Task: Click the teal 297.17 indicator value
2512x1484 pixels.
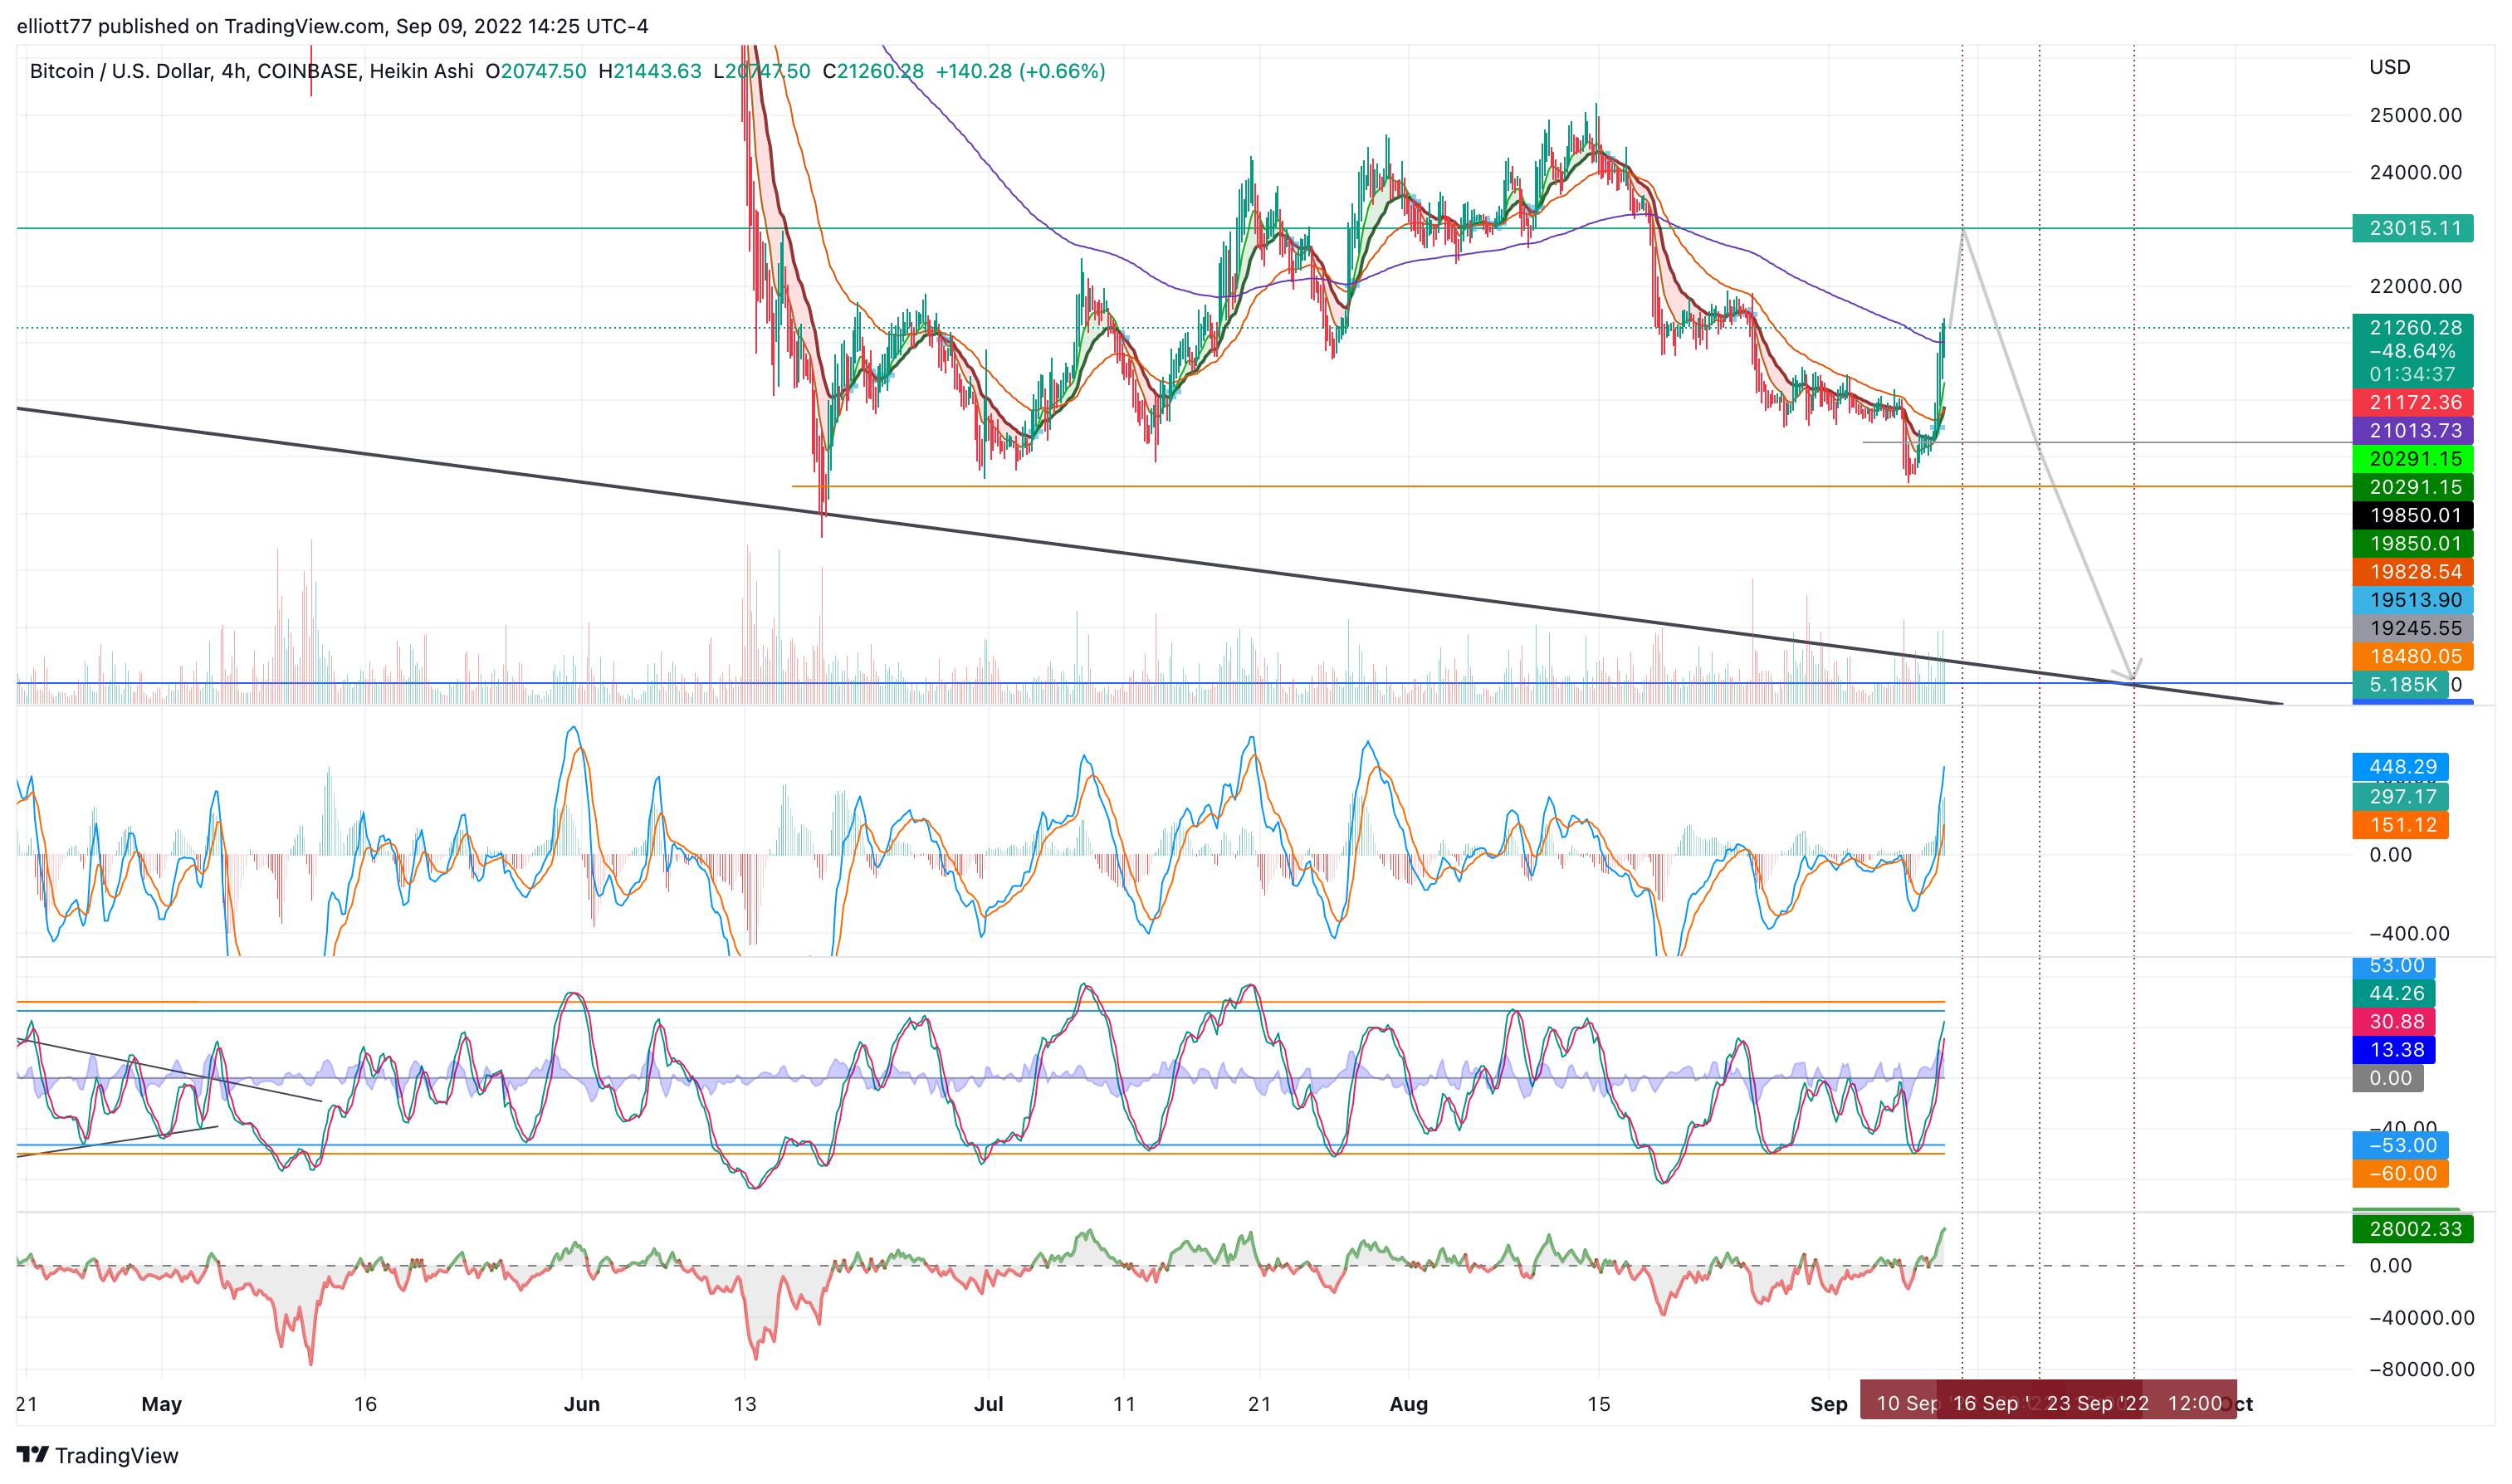Action: point(2400,796)
